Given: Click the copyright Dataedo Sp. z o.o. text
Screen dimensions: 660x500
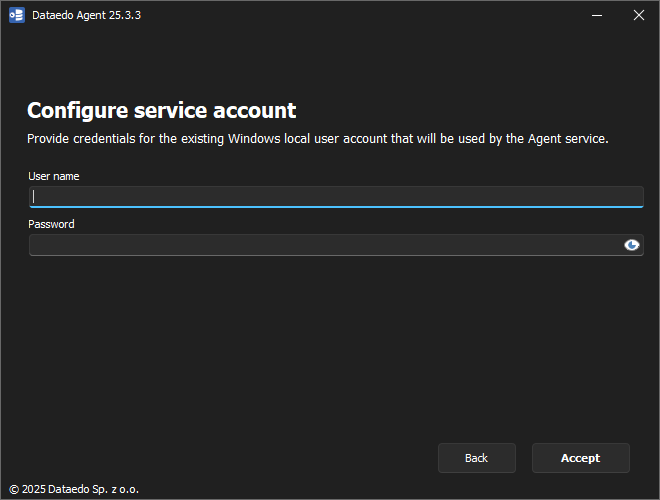Looking at the screenshot, I should click(x=74, y=489).
